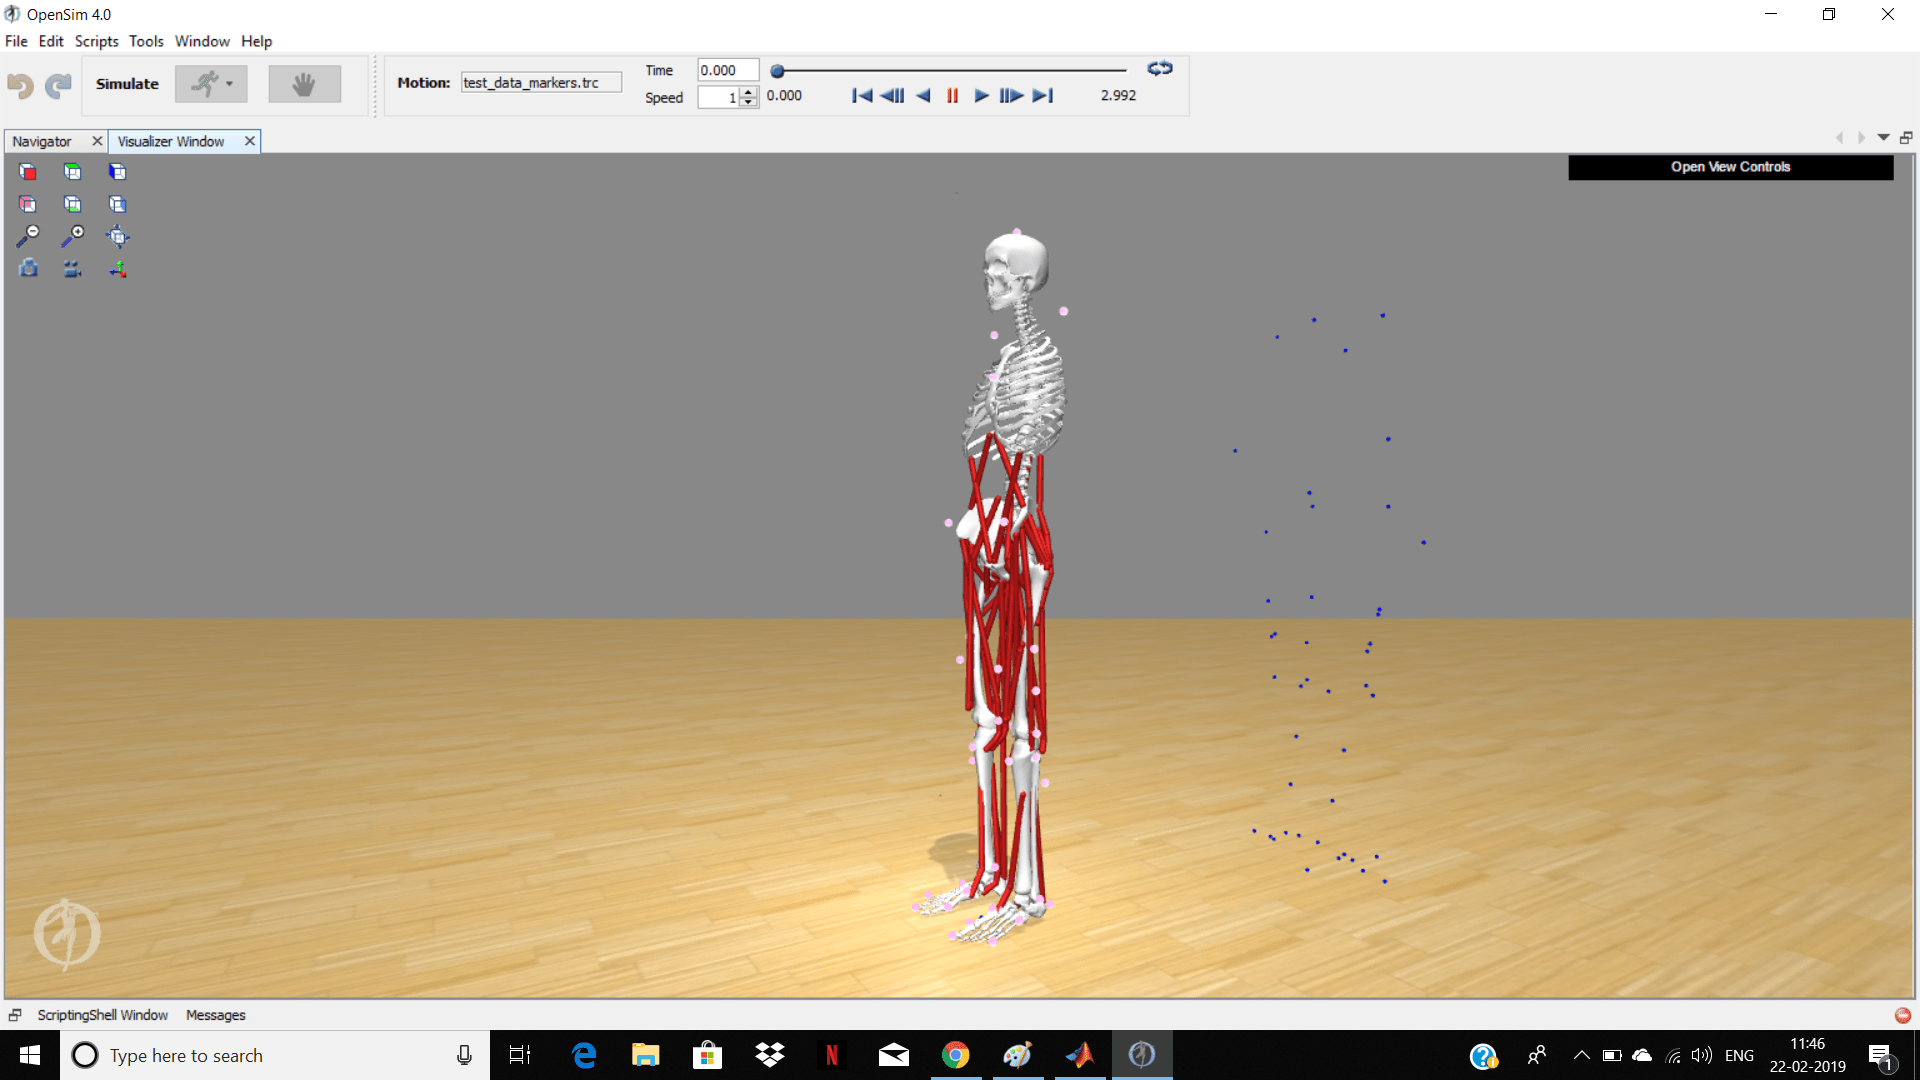Launch Microsoft Edge from taskbar
1920x1080 pixels.
click(584, 1055)
